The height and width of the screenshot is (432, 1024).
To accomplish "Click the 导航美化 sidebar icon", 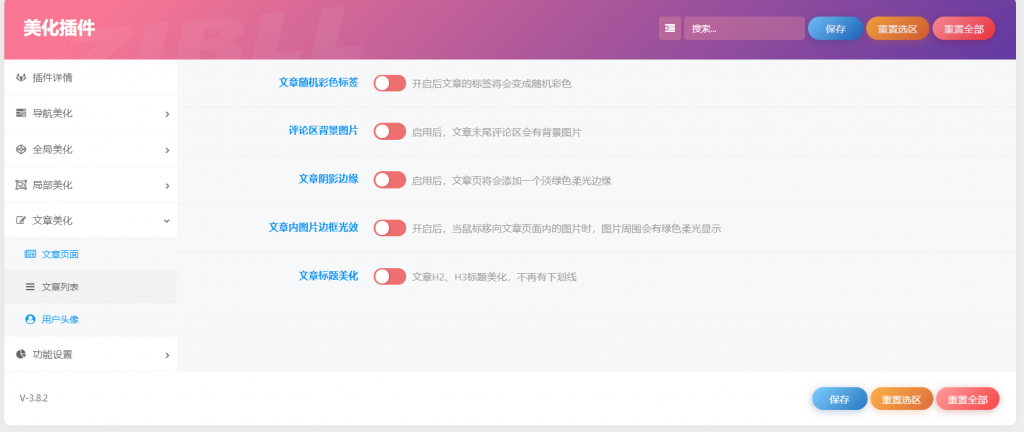I will pos(21,114).
